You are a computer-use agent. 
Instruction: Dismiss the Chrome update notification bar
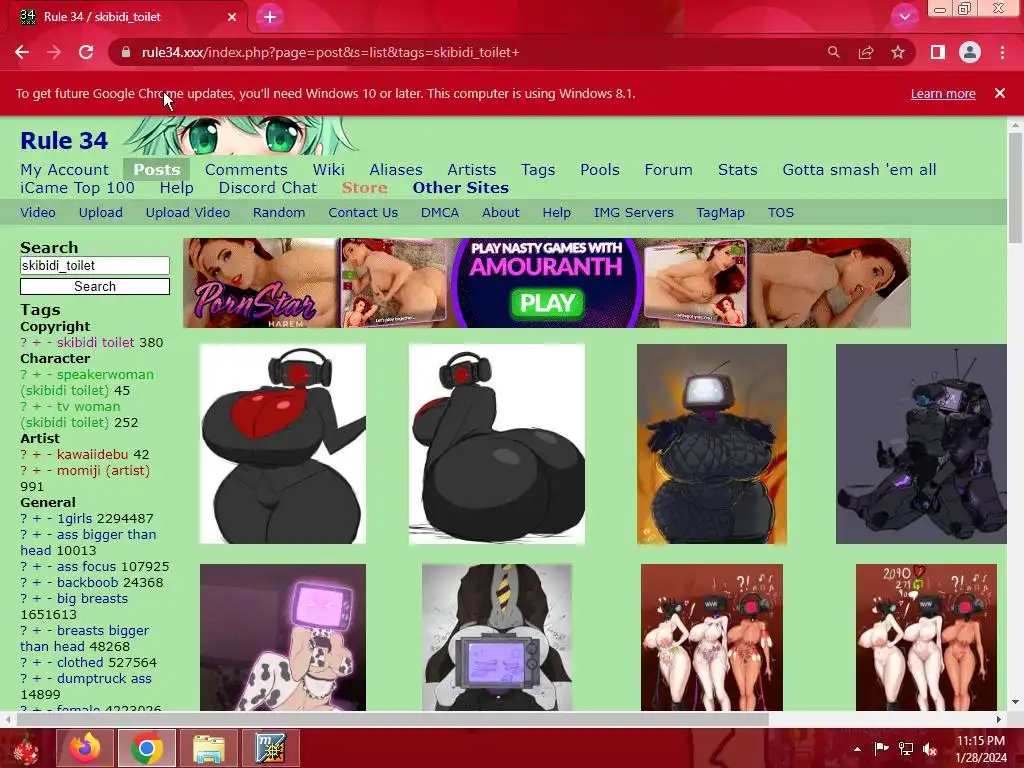pos(1000,93)
